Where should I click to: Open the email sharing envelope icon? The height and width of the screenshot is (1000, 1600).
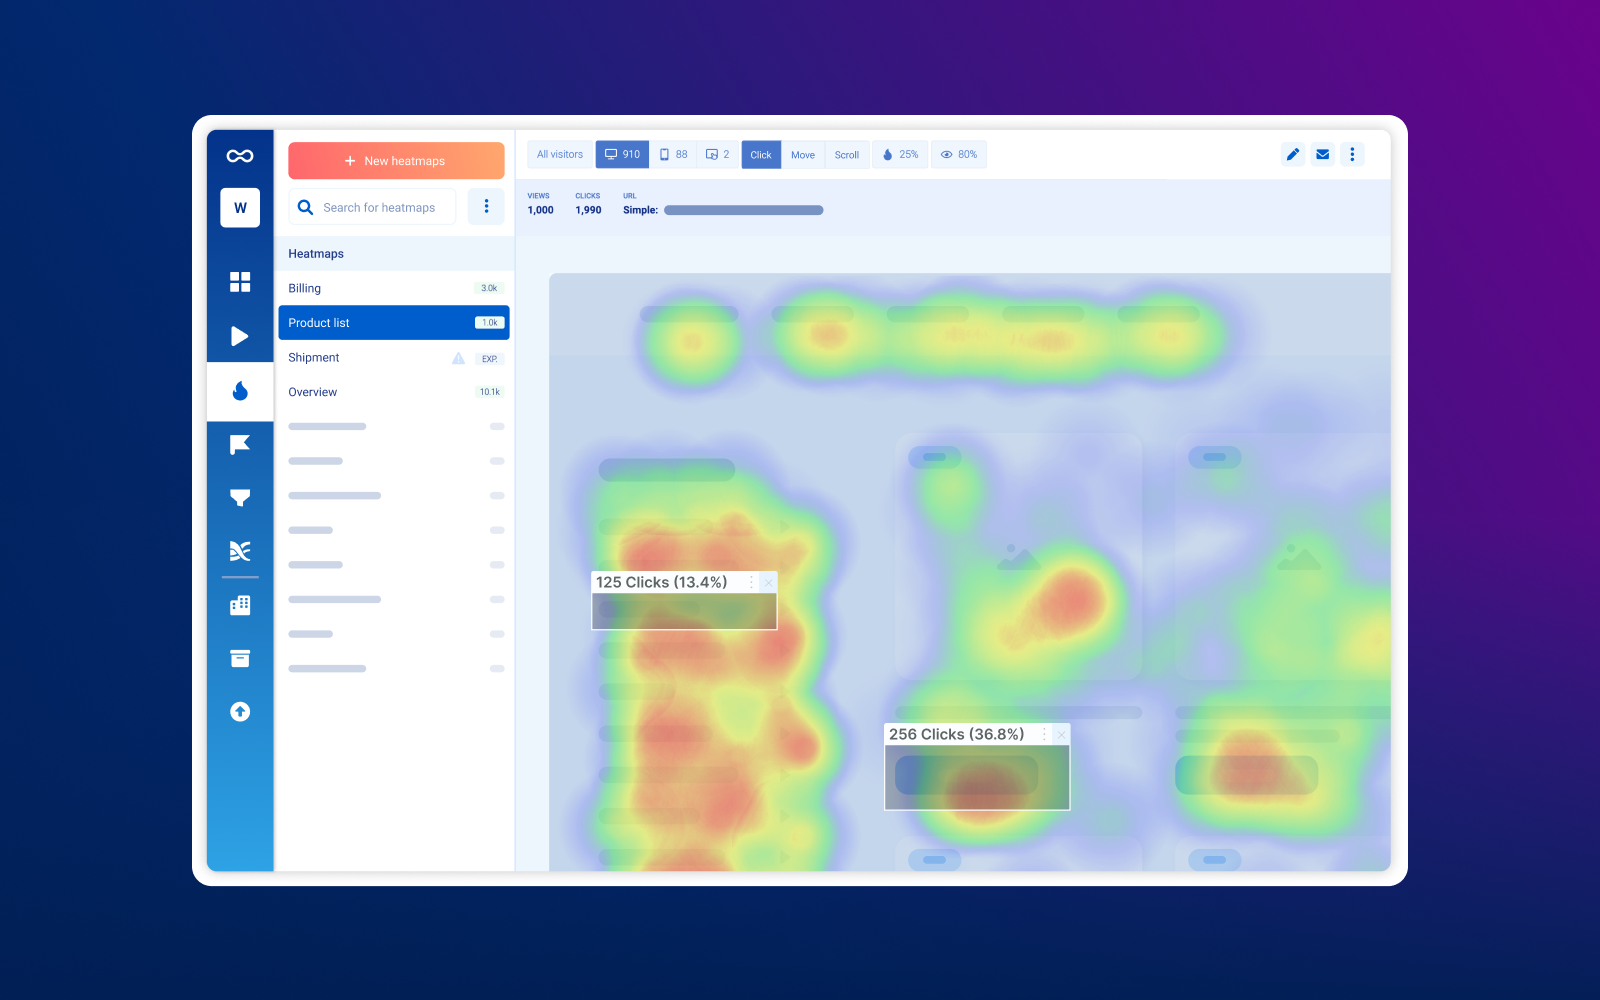coord(1322,154)
